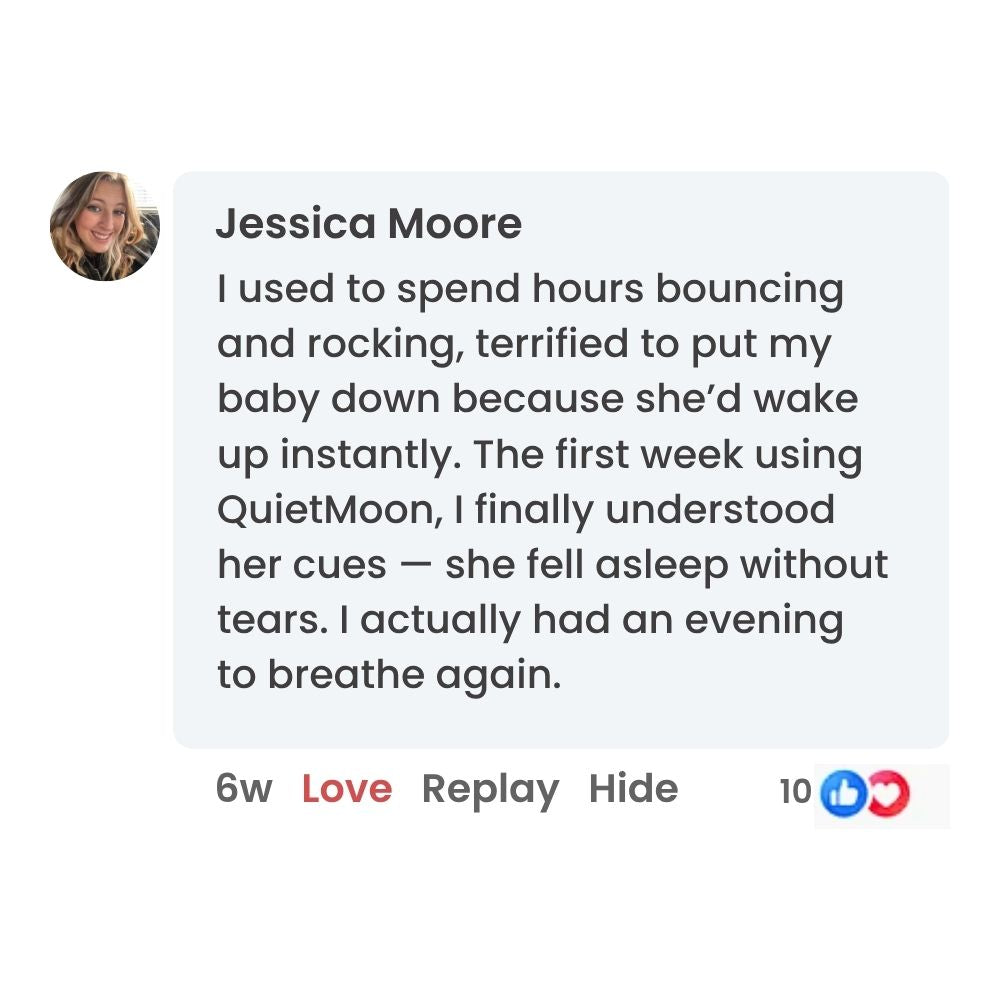Image resolution: width=1000 pixels, height=1000 pixels.
Task: Click the last line "to breathe again."
Action: [389, 675]
